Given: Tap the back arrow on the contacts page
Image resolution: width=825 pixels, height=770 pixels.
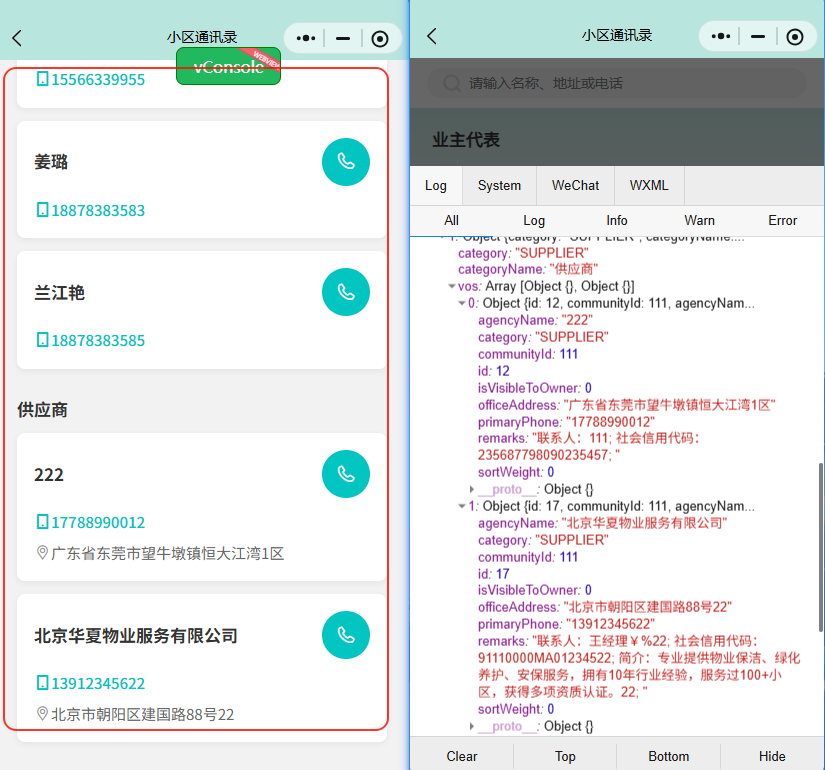Looking at the screenshot, I should coord(15,36).
